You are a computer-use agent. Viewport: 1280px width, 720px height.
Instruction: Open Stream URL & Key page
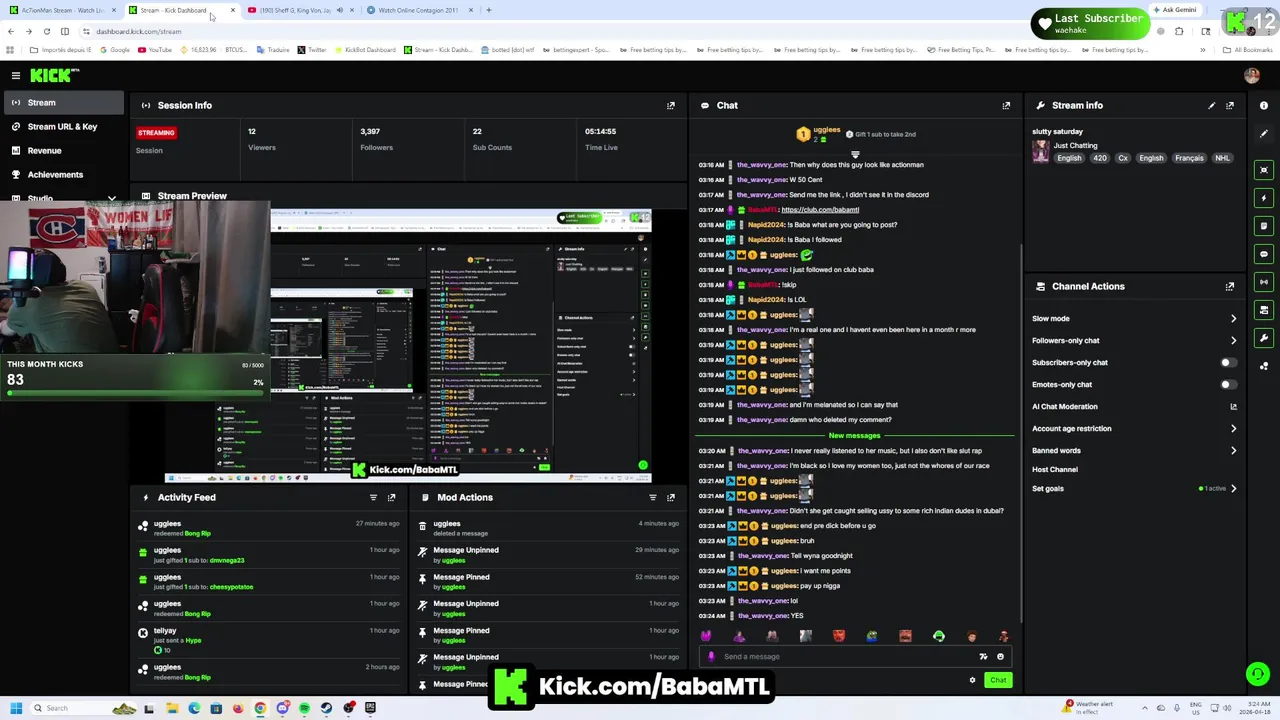(x=62, y=127)
